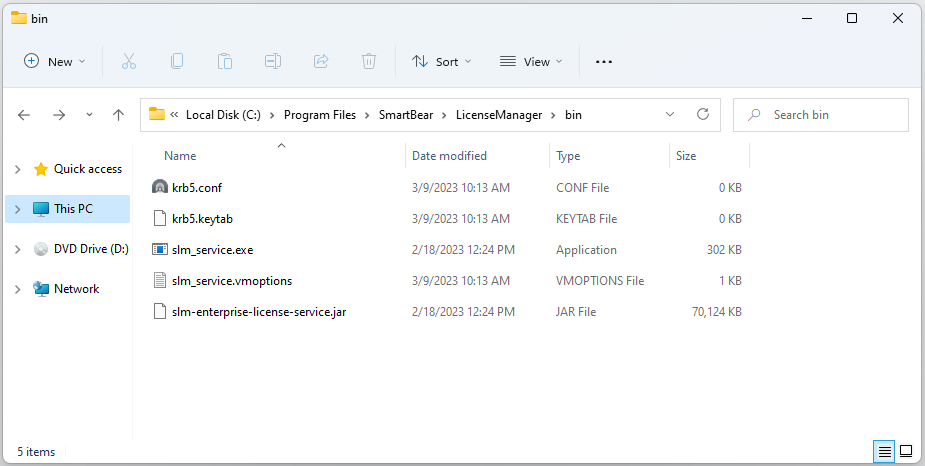The height and width of the screenshot is (466, 925).
Task: Go forward with the right arrow
Action: (x=59, y=115)
